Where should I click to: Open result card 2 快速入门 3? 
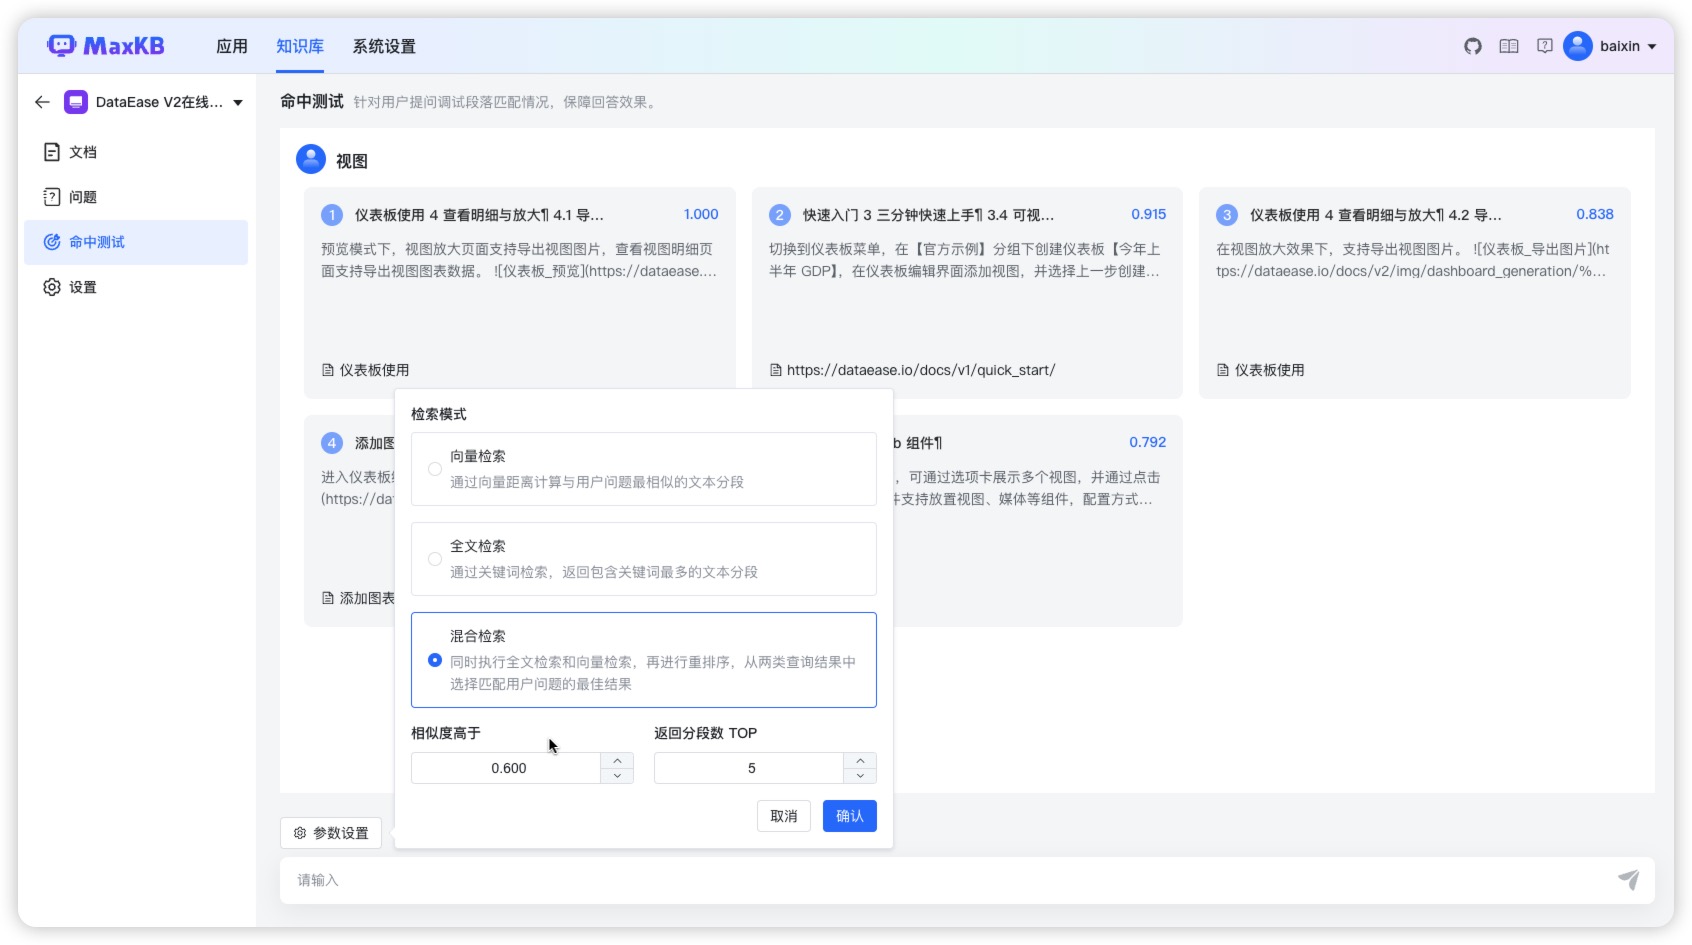point(967,293)
